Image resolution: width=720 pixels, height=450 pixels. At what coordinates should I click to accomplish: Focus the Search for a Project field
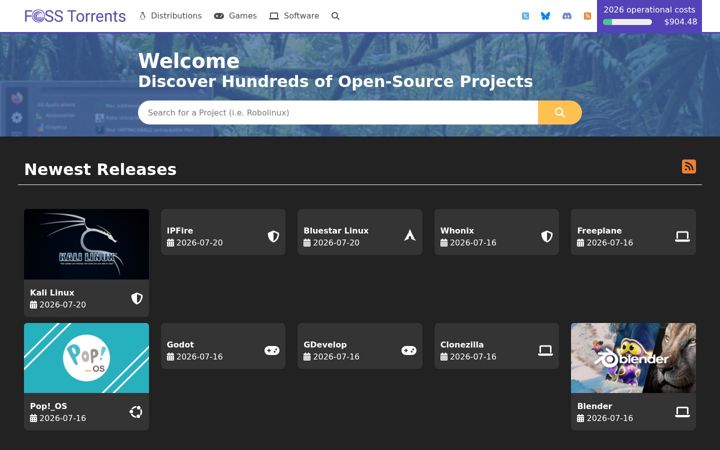[x=338, y=112]
